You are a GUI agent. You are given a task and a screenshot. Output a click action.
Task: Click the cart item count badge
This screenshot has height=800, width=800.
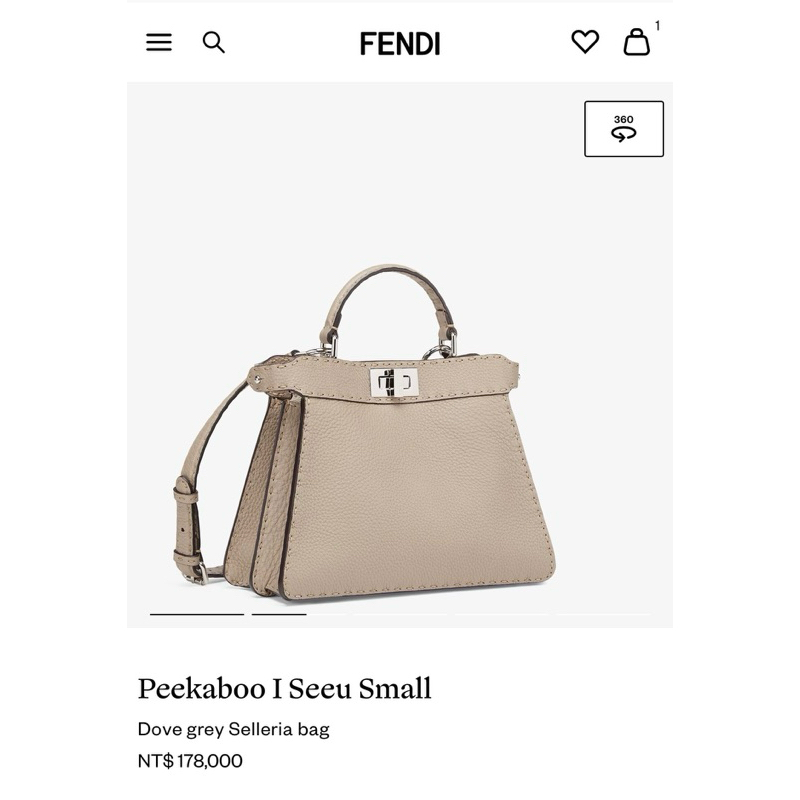657,26
